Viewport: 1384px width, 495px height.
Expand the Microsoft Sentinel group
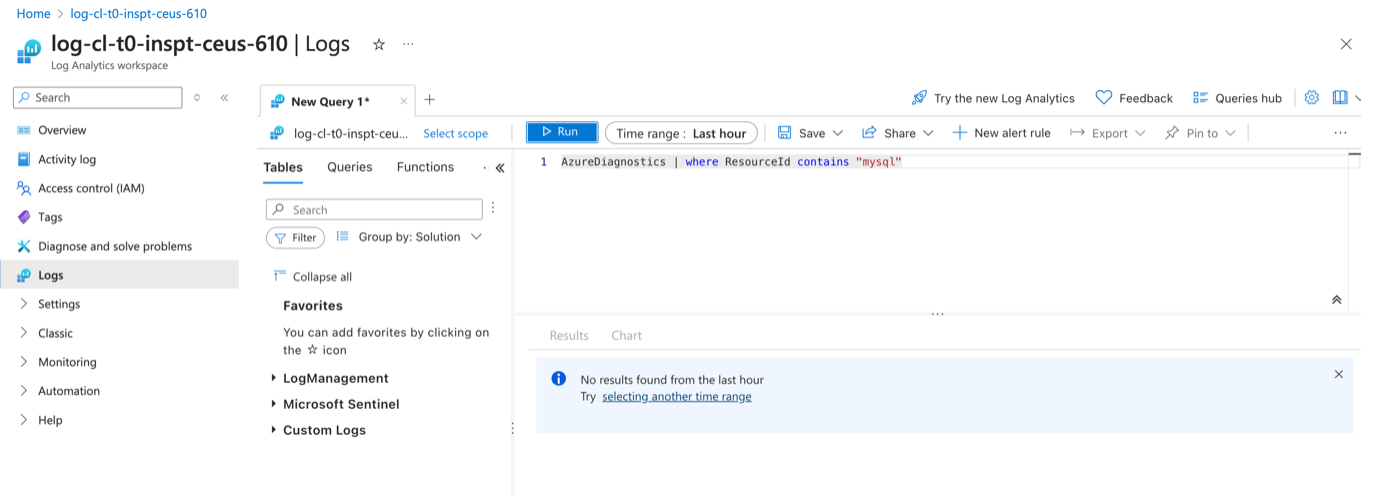(274, 404)
